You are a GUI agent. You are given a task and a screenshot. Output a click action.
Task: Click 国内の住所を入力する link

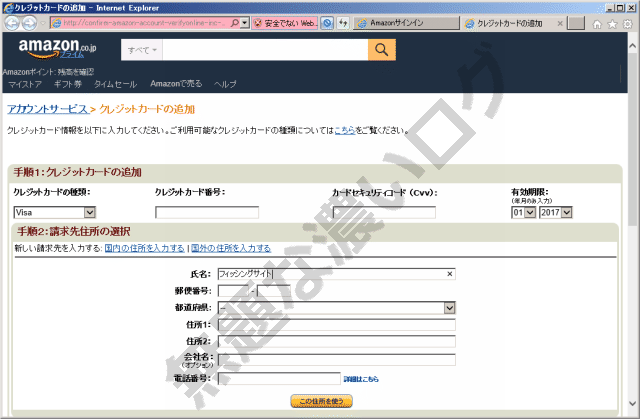[x=144, y=248]
